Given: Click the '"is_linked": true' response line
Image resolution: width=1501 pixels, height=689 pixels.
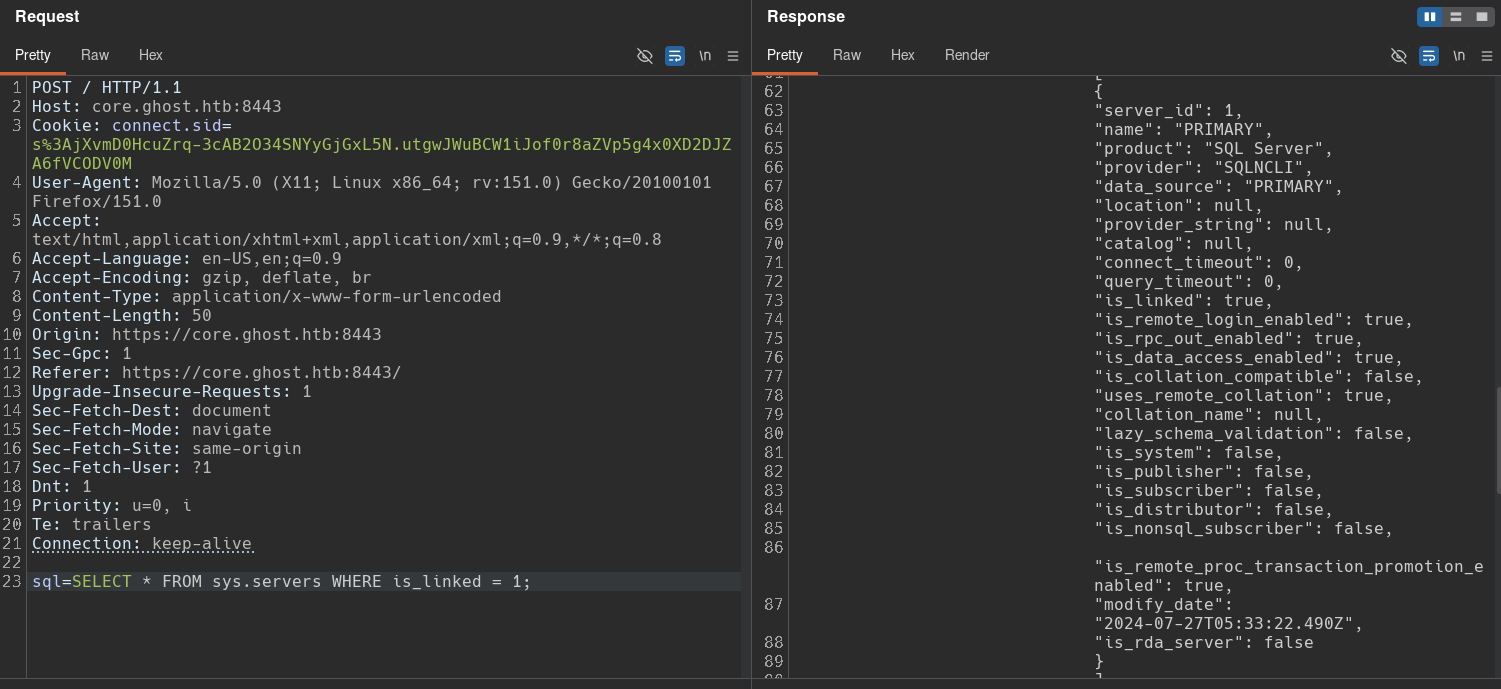Looking at the screenshot, I should tap(1184, 301).
